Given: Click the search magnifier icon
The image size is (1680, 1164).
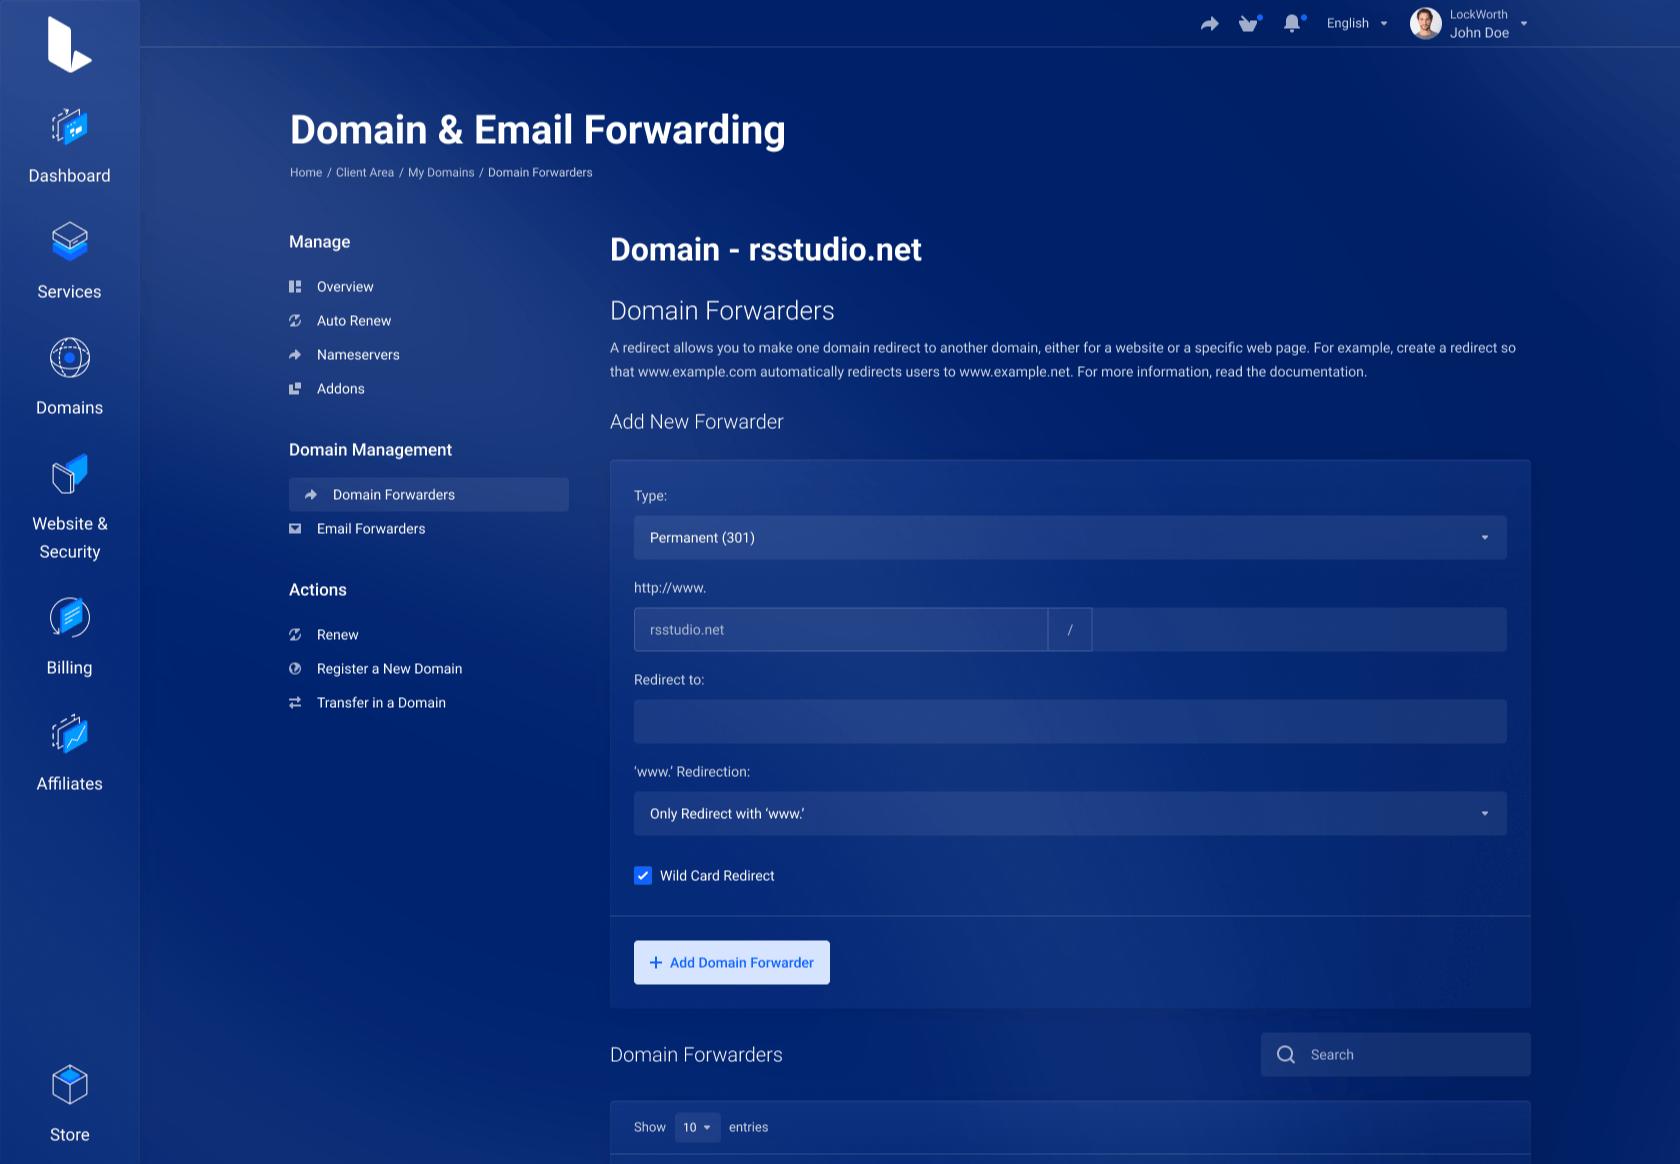Looking at the screenshot, I should tap(1286, 1055).
